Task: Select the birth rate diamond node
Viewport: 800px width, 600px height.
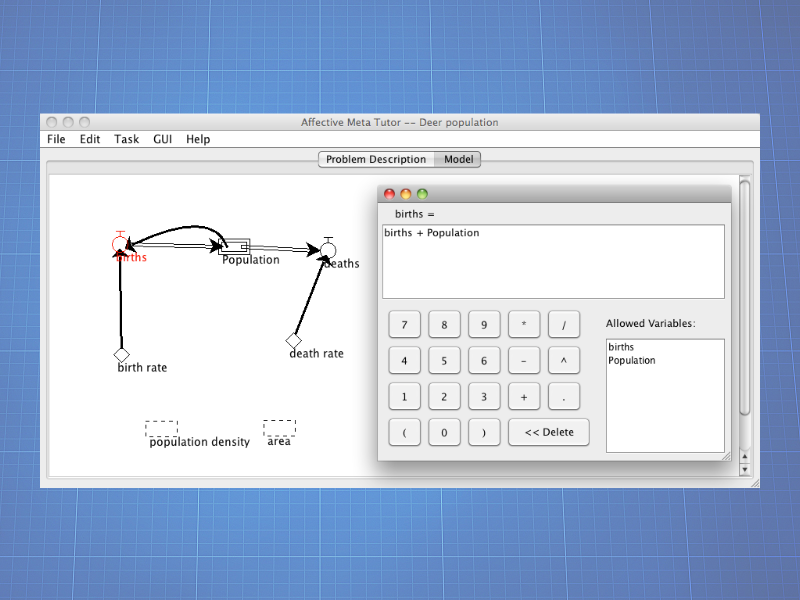Action: tap(121, 355)
